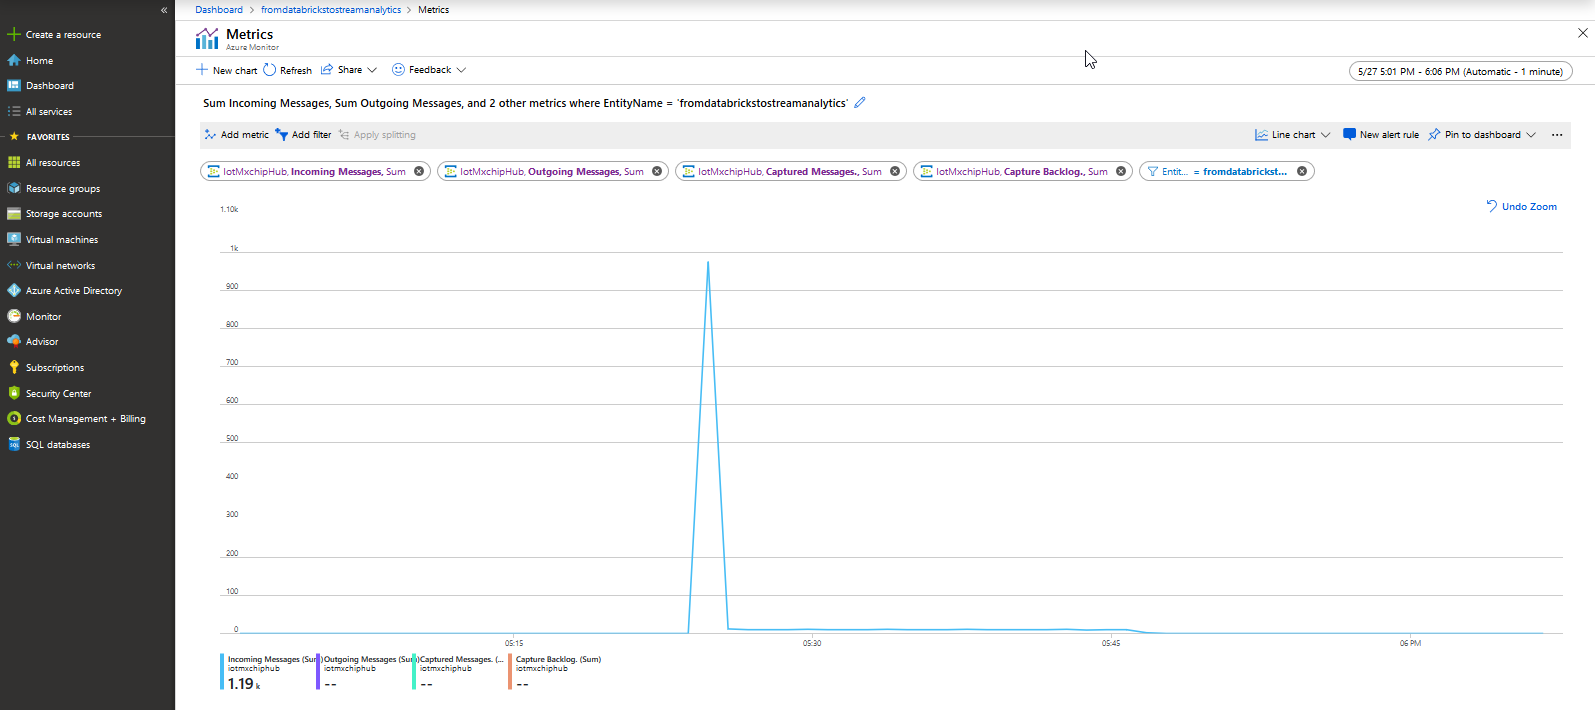Click New alert rule
Image resolution: width=1595 pixels, height=710 pixels.
click(1381, 135)
